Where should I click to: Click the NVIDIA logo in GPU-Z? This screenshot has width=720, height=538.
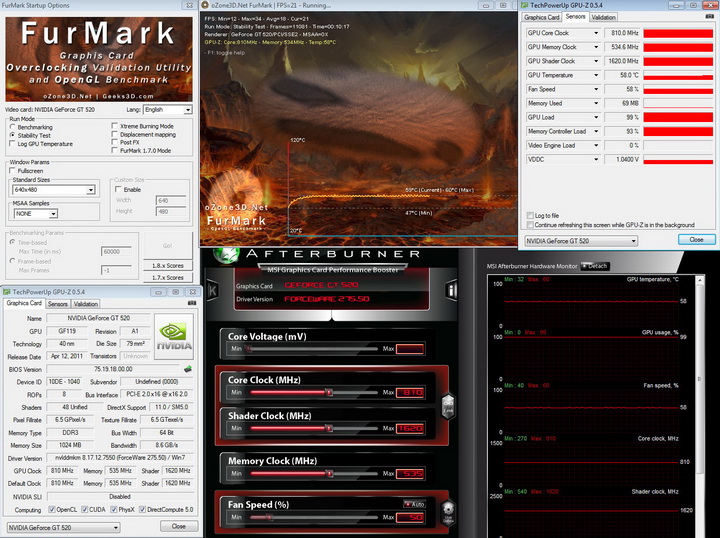[x=174, y=336]
